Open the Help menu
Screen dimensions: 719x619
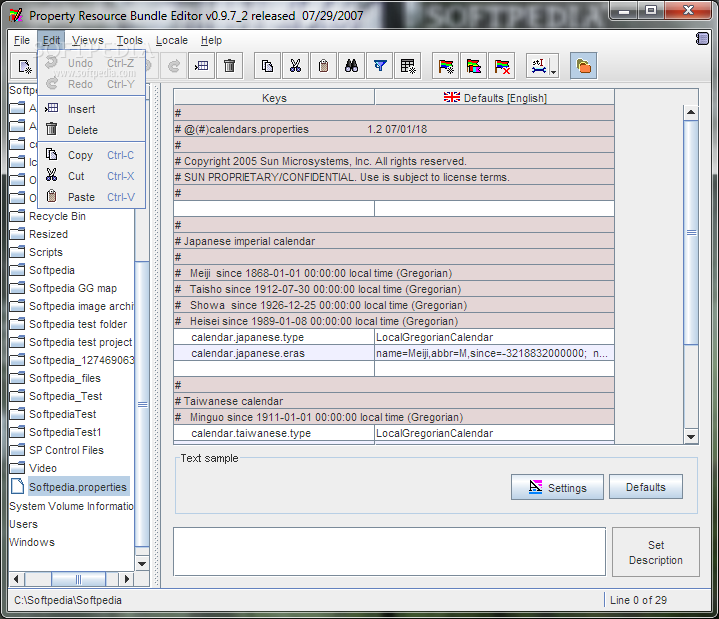[211, 40]
